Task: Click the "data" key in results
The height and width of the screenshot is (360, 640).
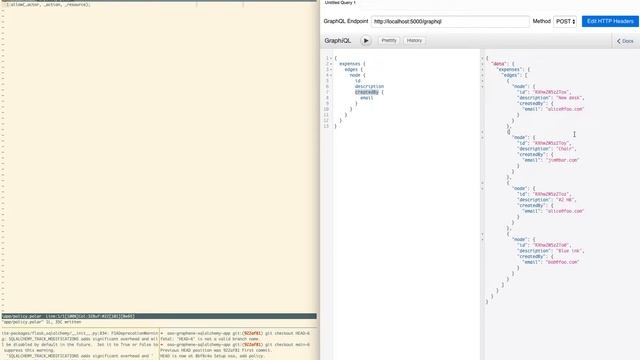Action: click(499, 64)
